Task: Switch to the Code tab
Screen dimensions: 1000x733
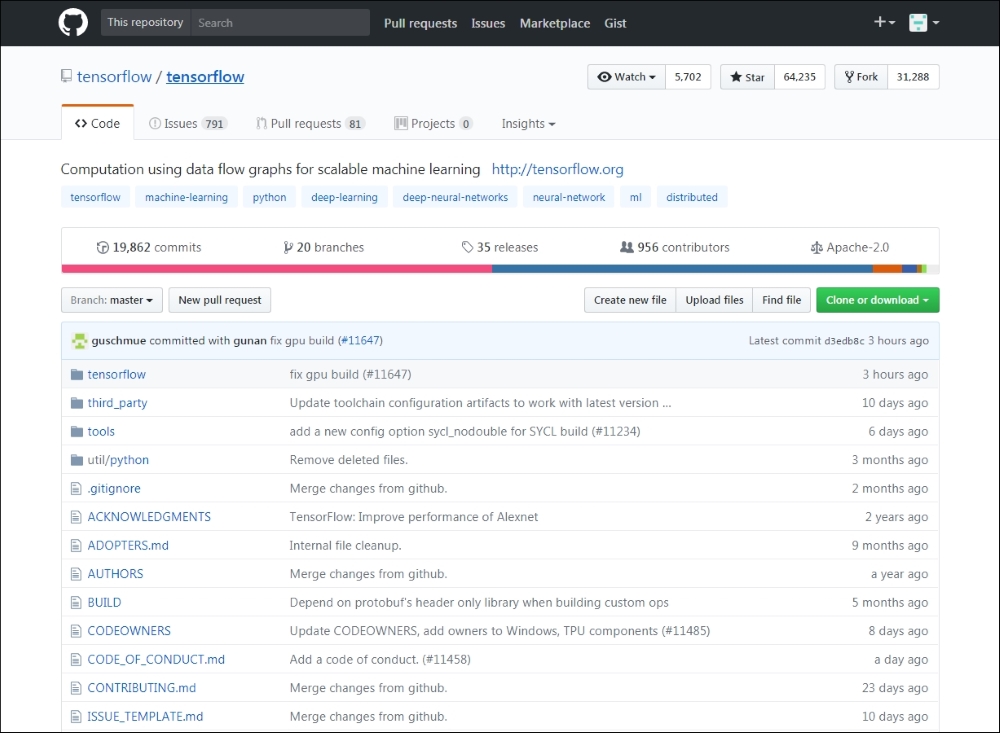Action: click(98, 123)
